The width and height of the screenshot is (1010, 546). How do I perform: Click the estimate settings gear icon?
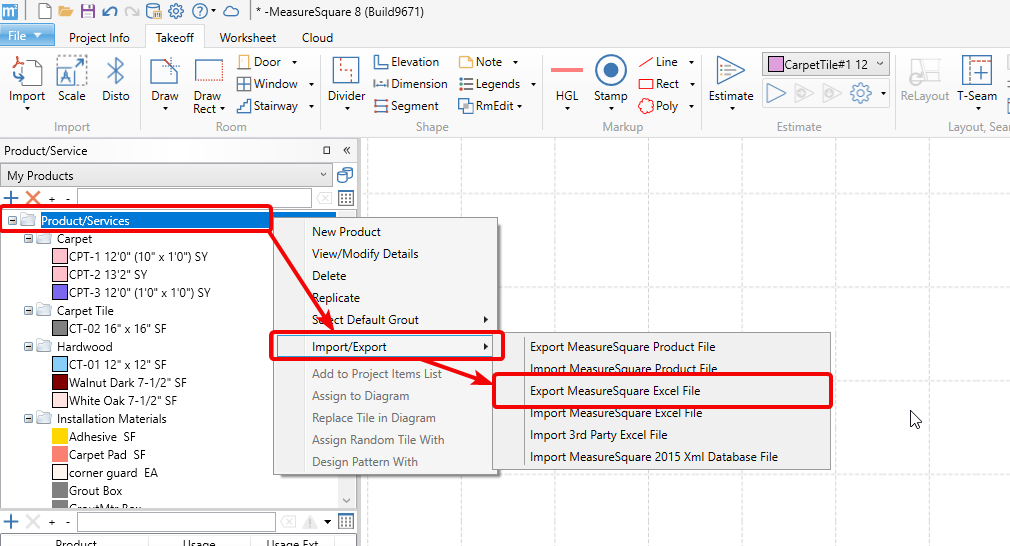(861, 93)
